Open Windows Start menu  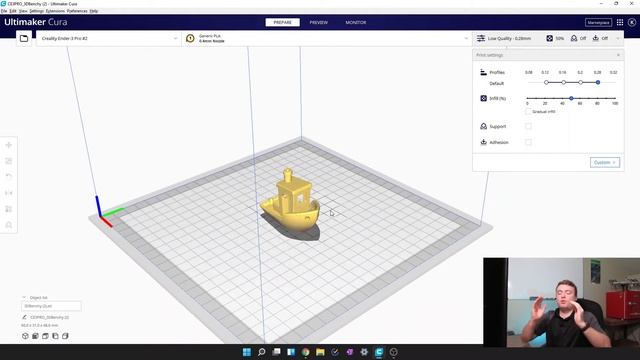(247, 352)
